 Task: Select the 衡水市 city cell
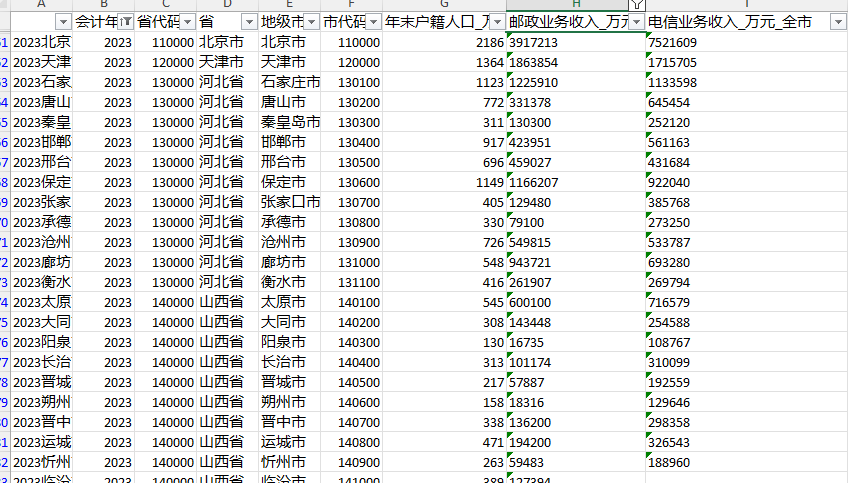[x=289, y=282]
